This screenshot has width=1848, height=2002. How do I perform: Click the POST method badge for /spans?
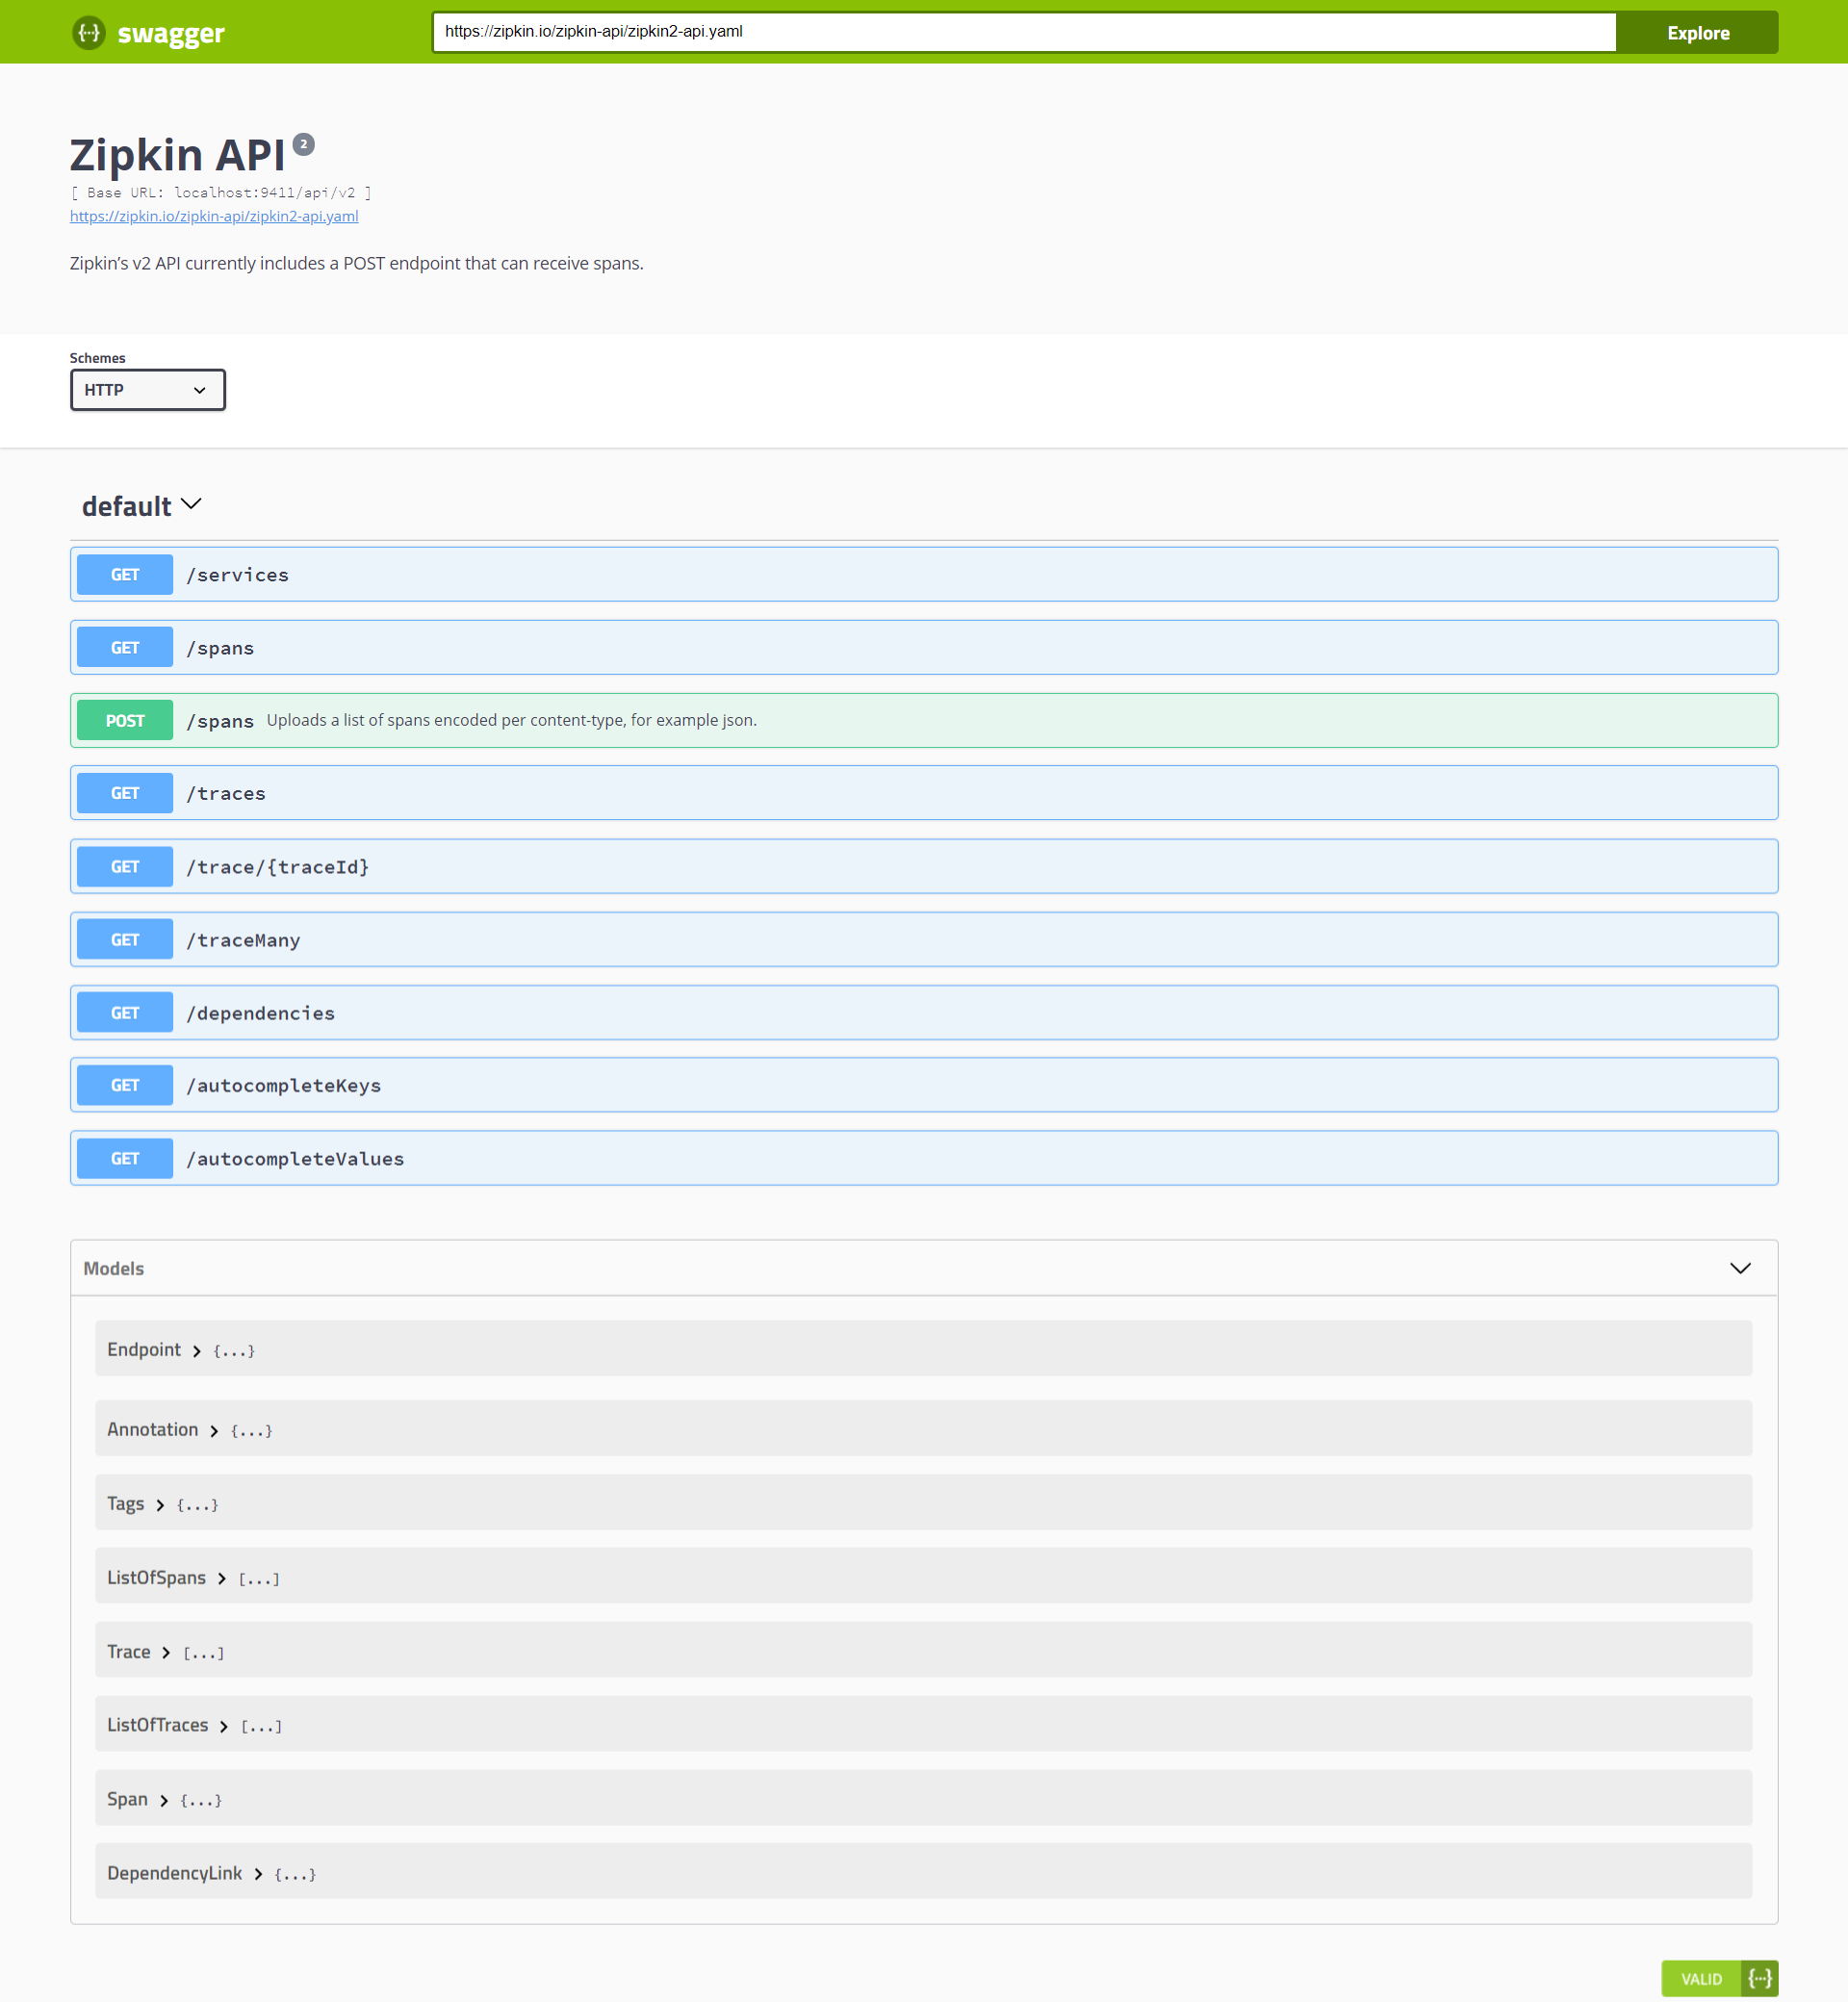coord(124,720)
